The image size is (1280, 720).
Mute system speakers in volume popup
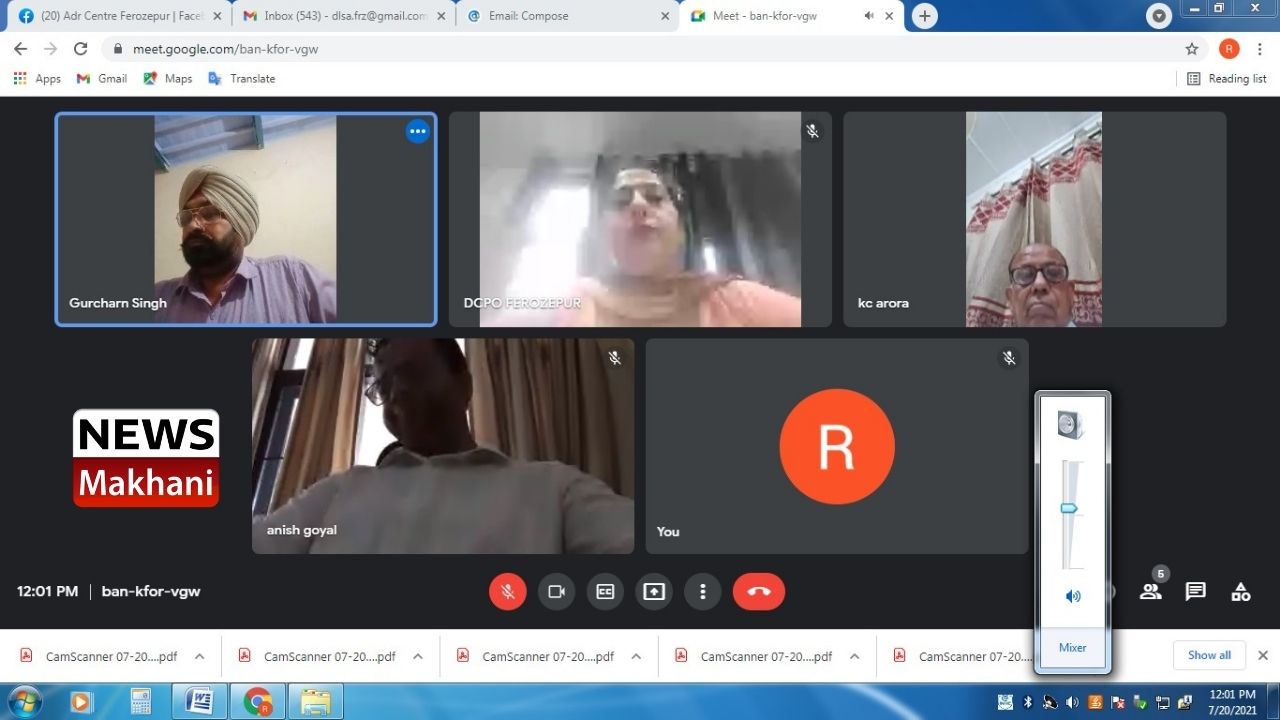1072,597
